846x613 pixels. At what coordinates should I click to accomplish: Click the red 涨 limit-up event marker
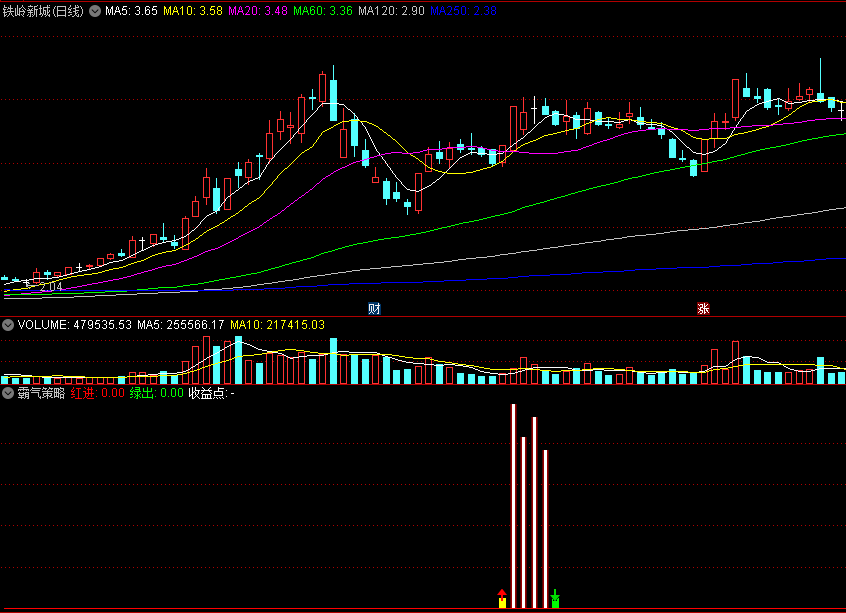(x=703, y=309)
